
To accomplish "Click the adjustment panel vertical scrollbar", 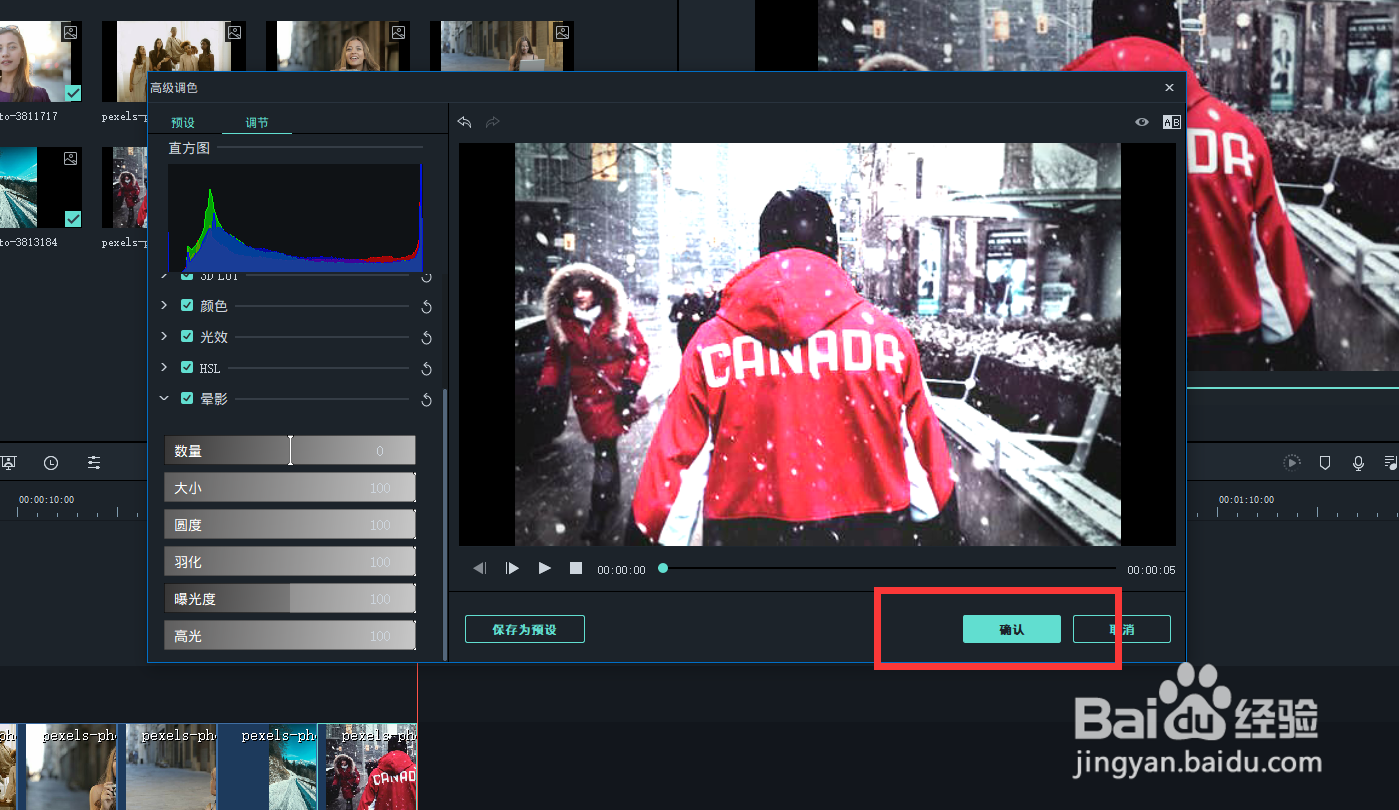I will click(x=445, y=525).
